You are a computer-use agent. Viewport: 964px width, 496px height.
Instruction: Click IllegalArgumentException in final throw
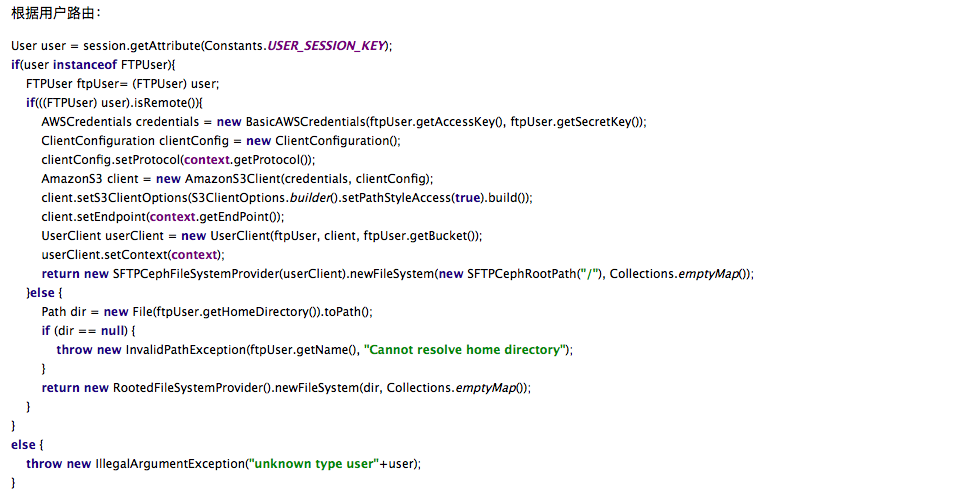(168, 465)
